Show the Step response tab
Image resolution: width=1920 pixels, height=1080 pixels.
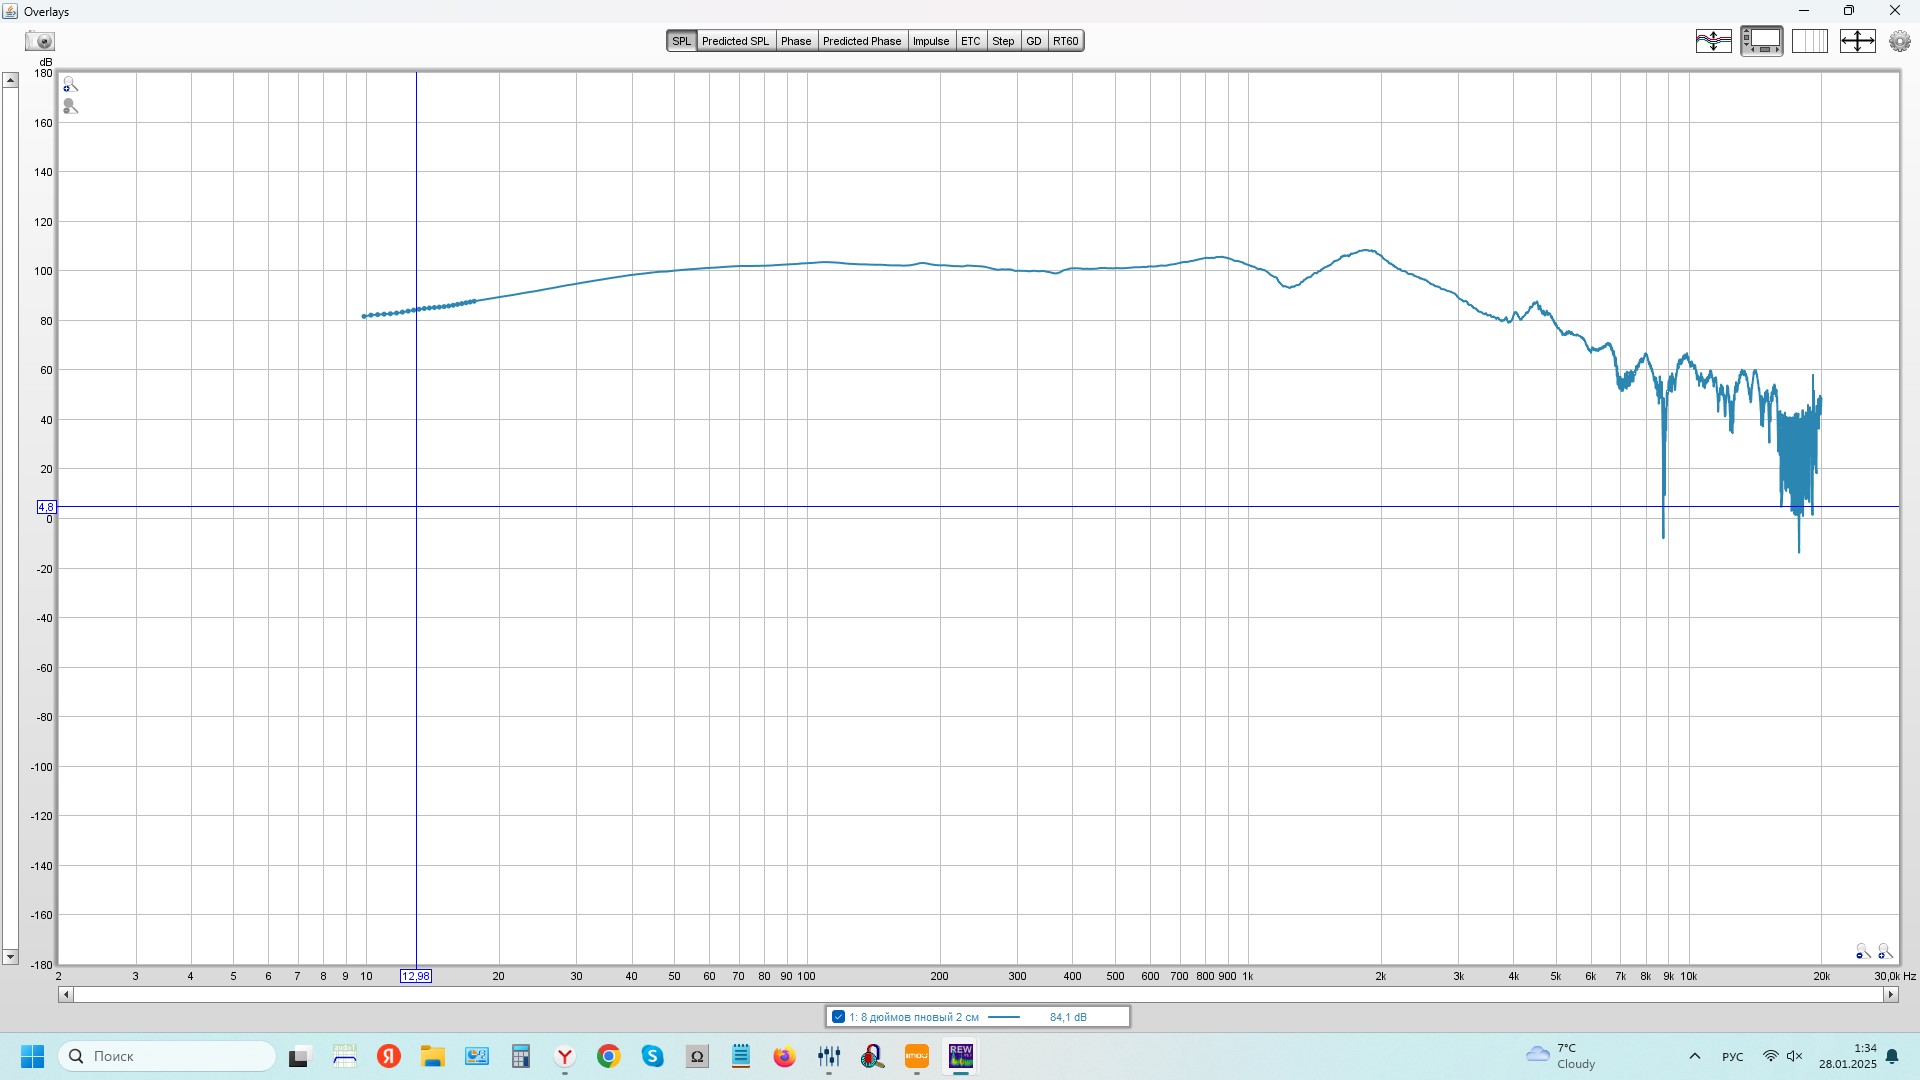[1003, 41]
